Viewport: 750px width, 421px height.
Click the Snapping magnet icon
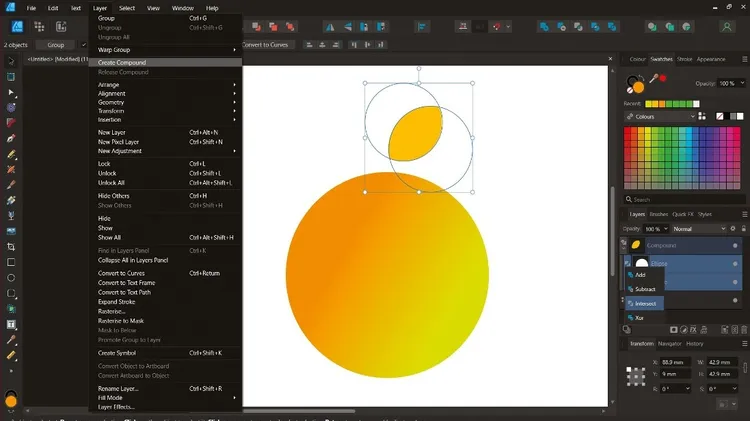(x=497, y=27)
